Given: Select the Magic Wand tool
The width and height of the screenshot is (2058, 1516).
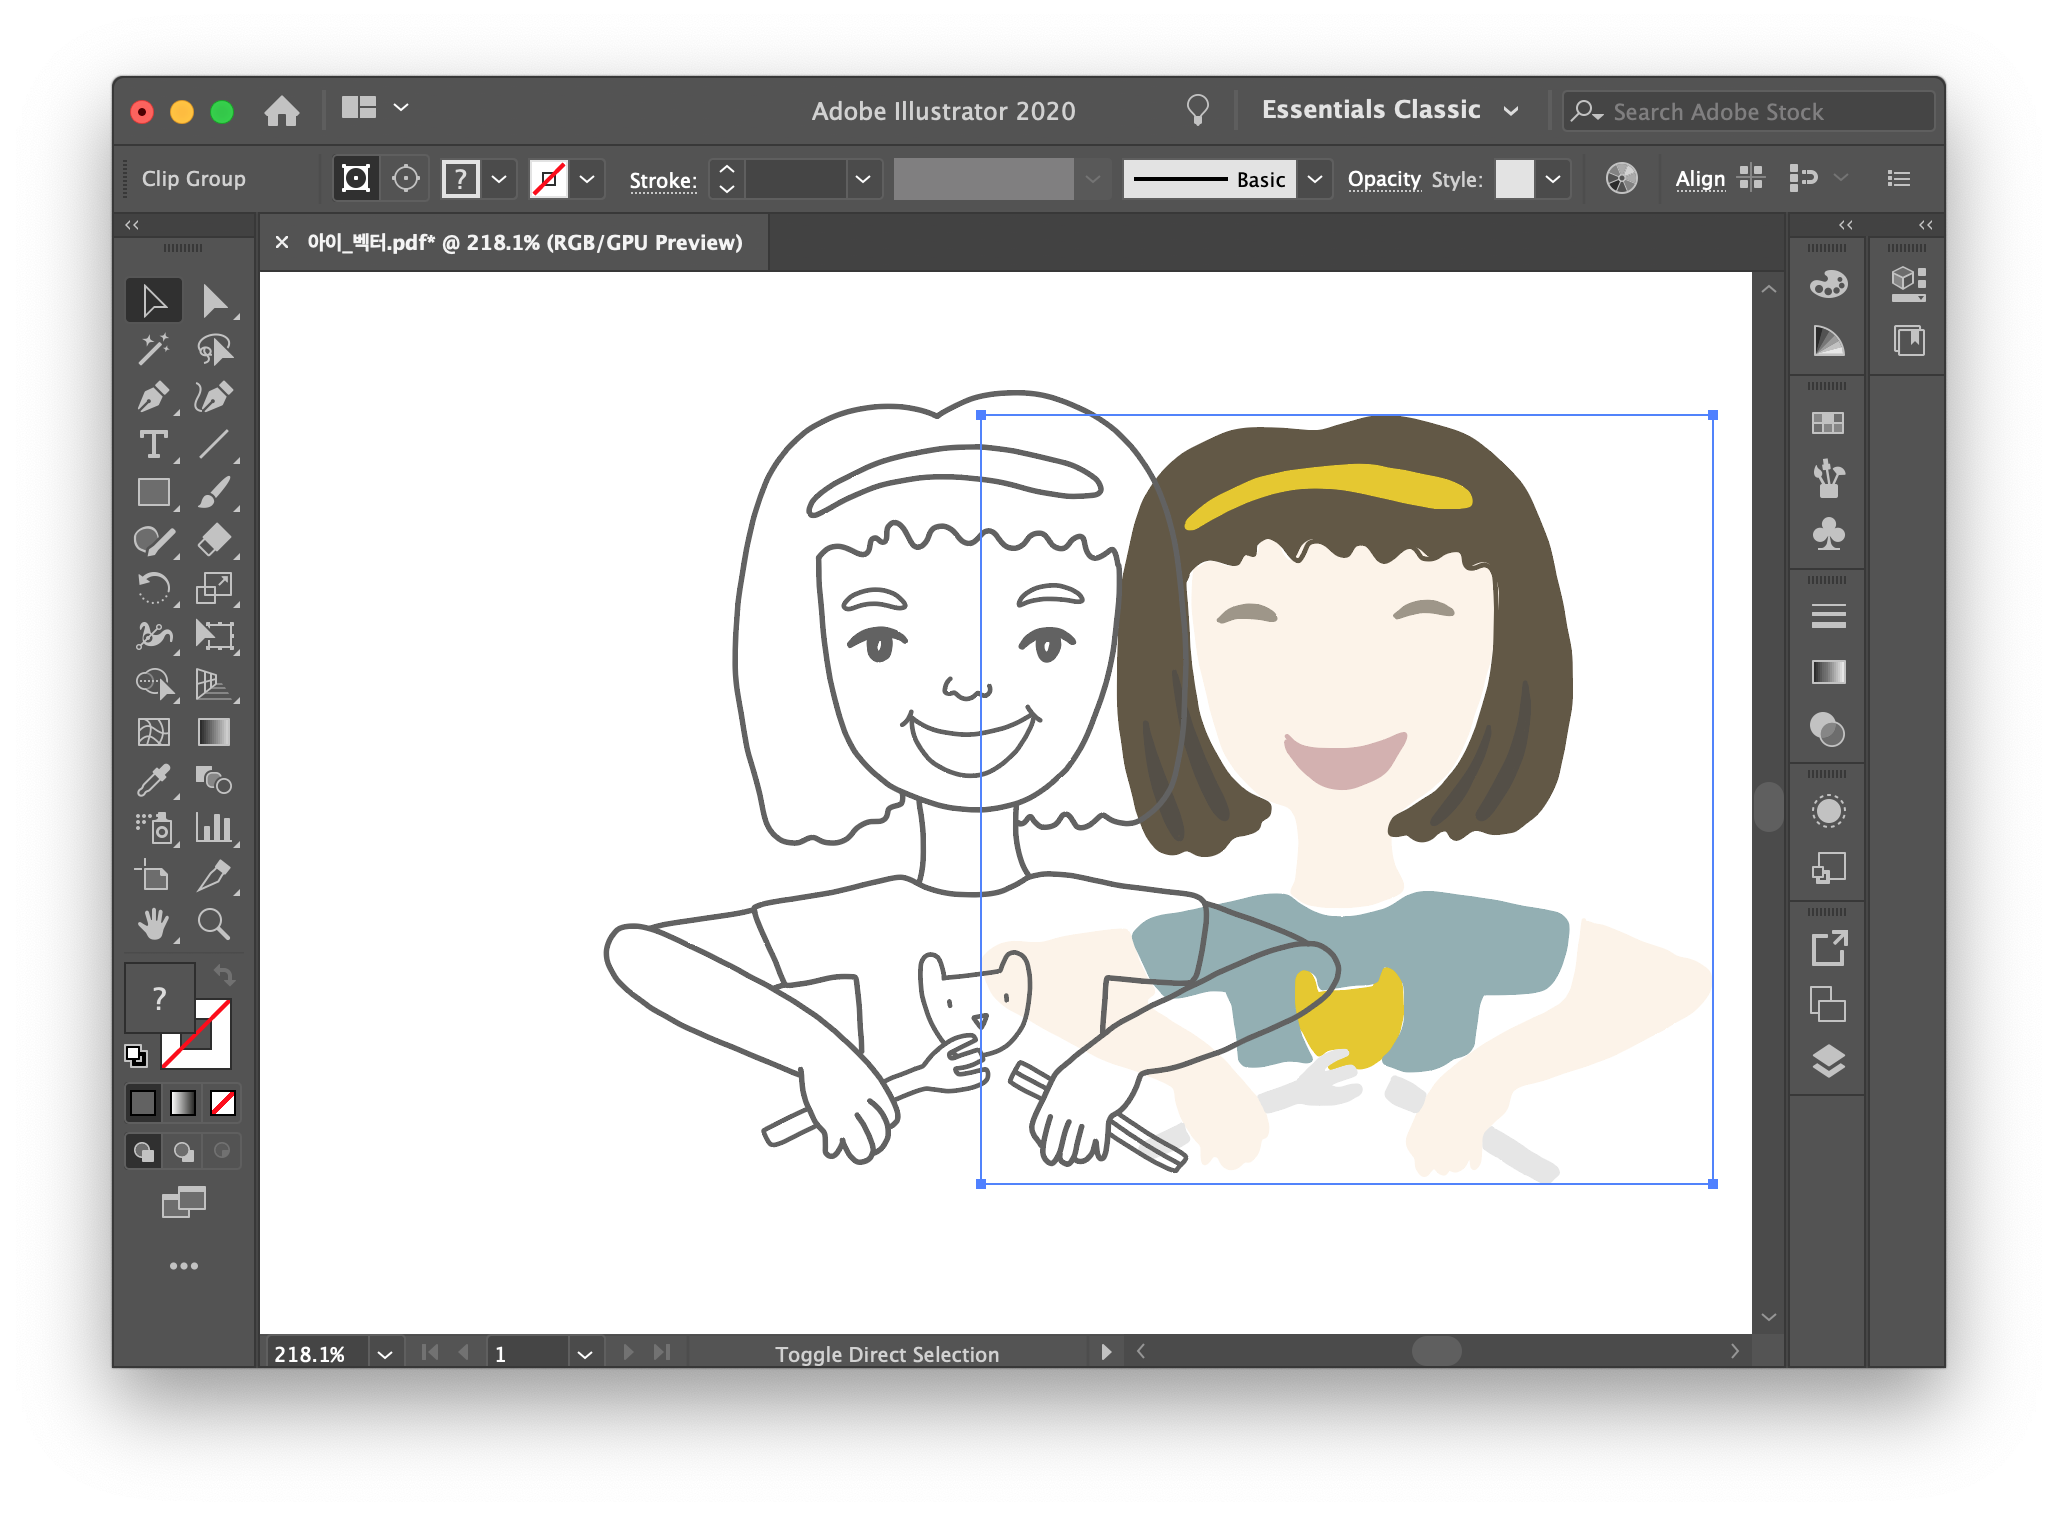Looking at the screenshot, I should point(153,349).
